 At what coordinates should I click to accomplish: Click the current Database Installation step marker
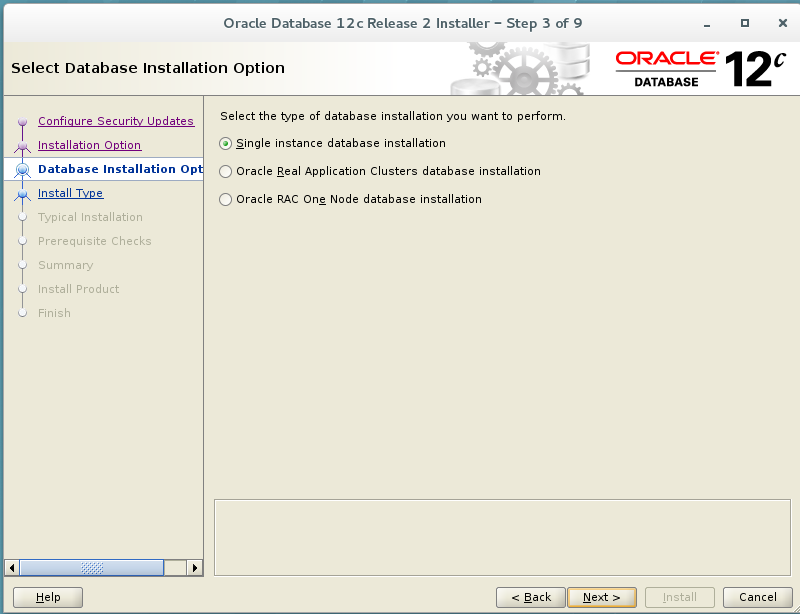point(22,169)
